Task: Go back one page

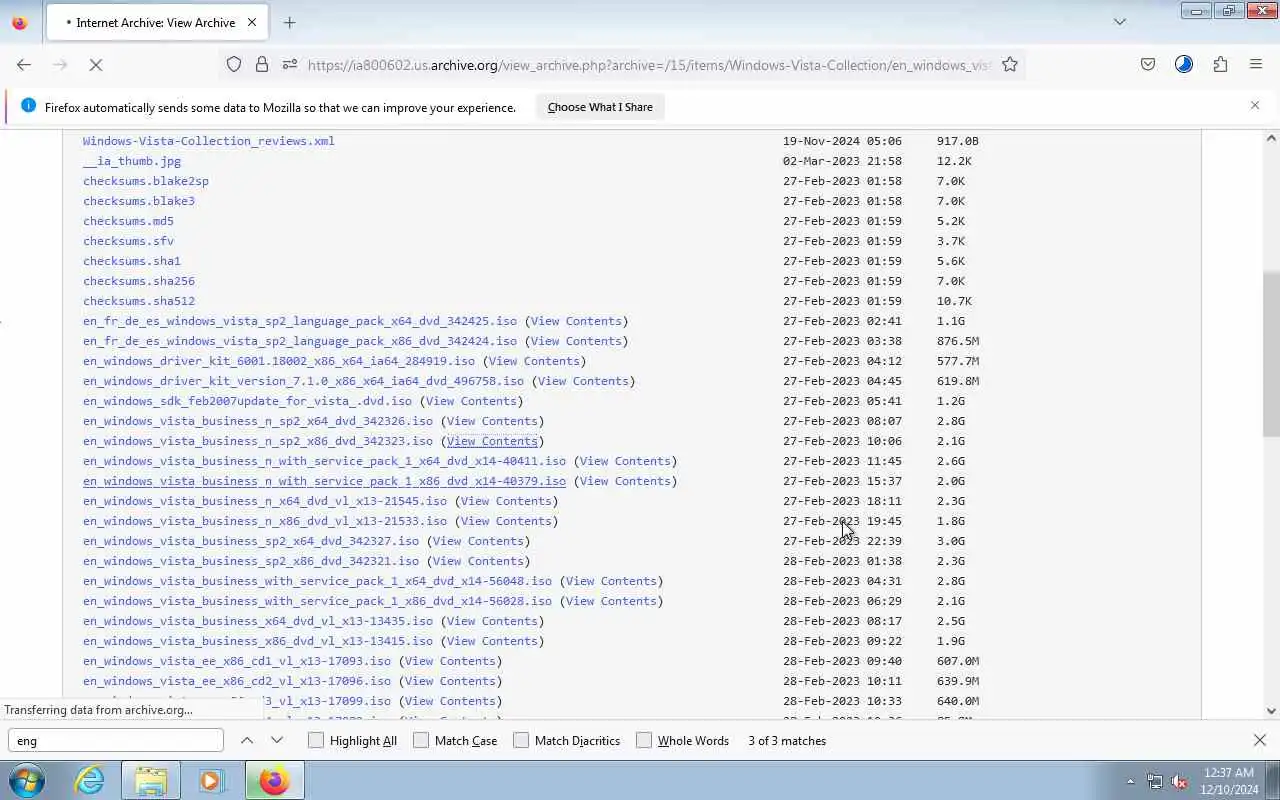Action: pos(24,65)
